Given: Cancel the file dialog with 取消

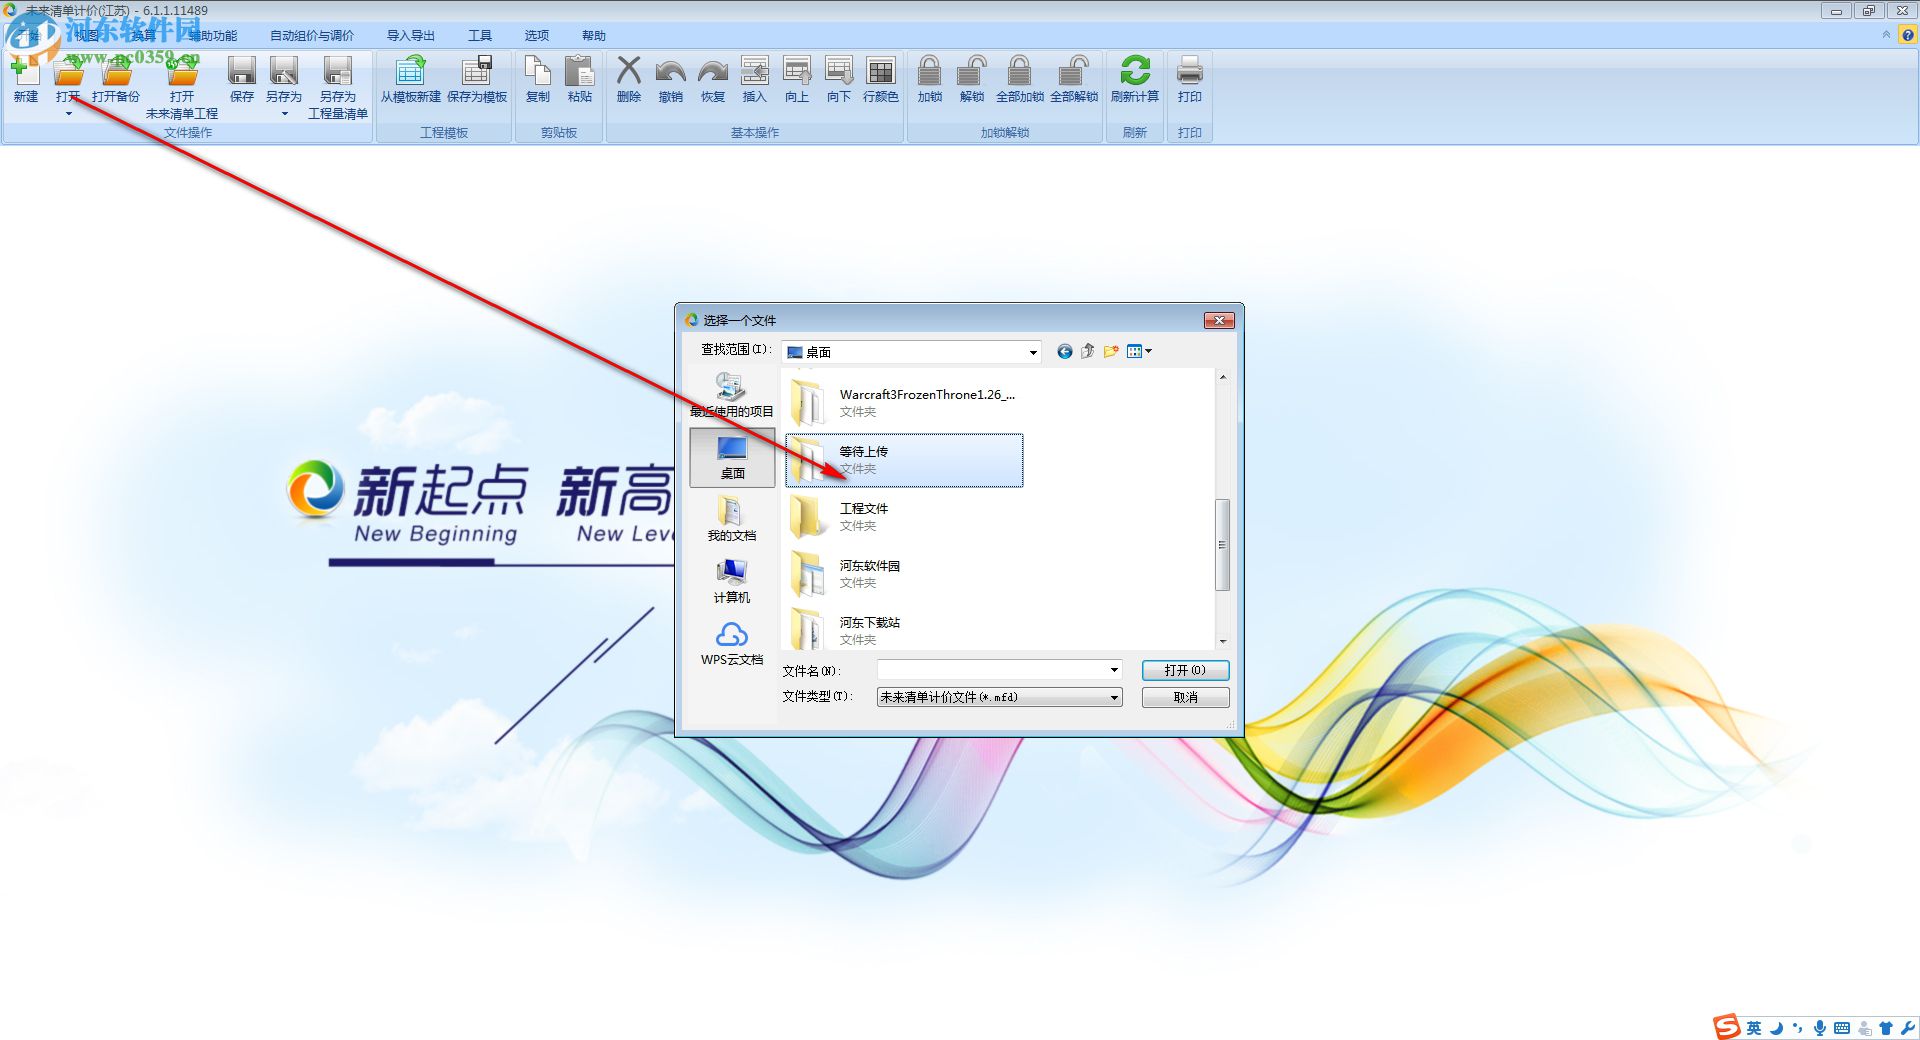Looking at the screenshot, I should pos(1185,697).
